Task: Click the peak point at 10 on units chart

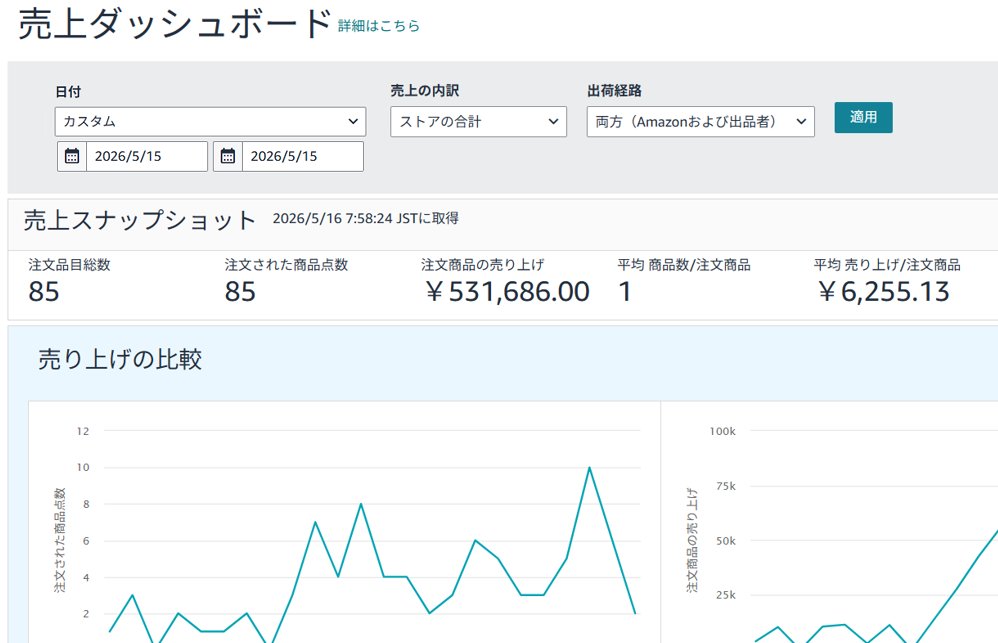Action: (x=589, y=468)
